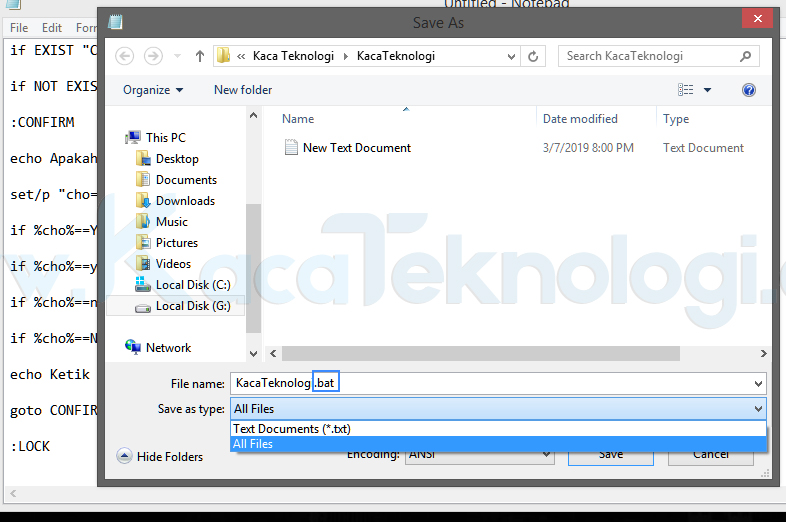786x522 pixels.
Task: Refresh the current folder view
Action: coord(533,56)
